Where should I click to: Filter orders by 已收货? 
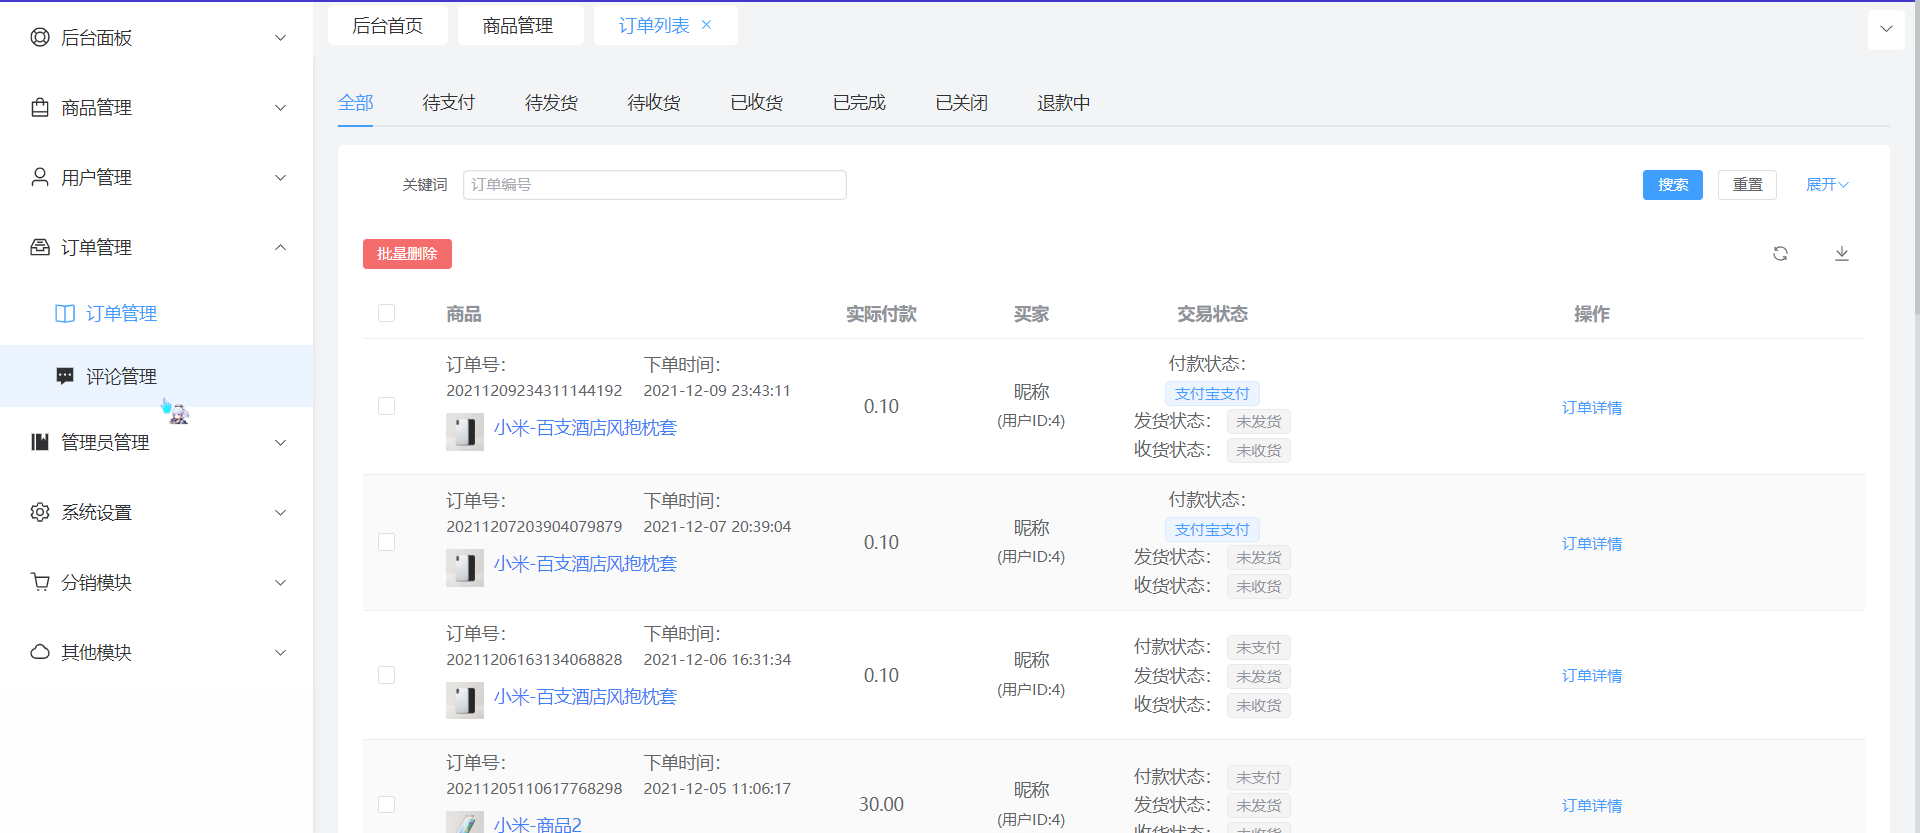click(757, 103)
